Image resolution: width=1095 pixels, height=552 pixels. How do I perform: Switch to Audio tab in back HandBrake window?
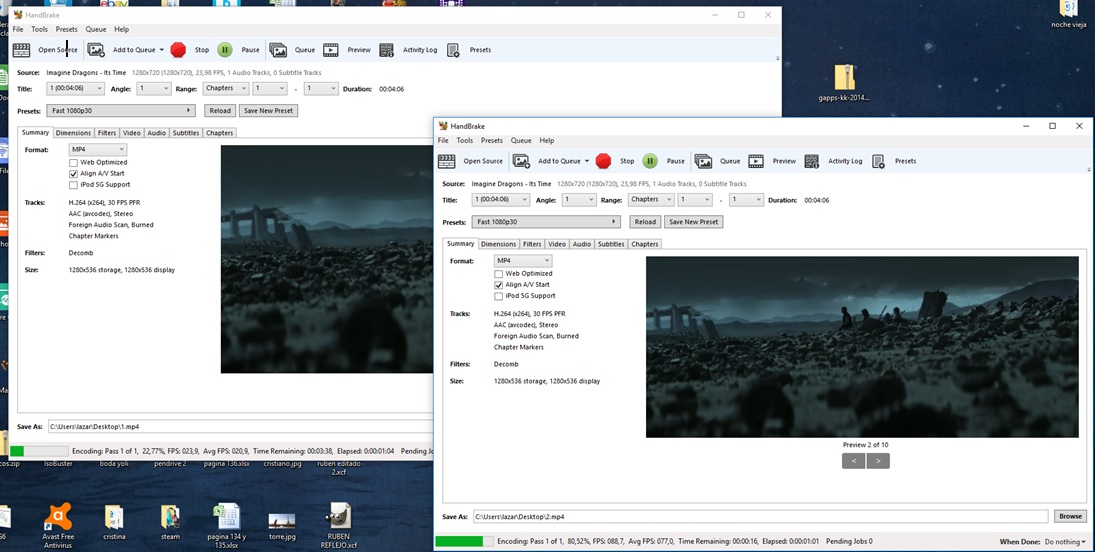[x=156, y=133]
